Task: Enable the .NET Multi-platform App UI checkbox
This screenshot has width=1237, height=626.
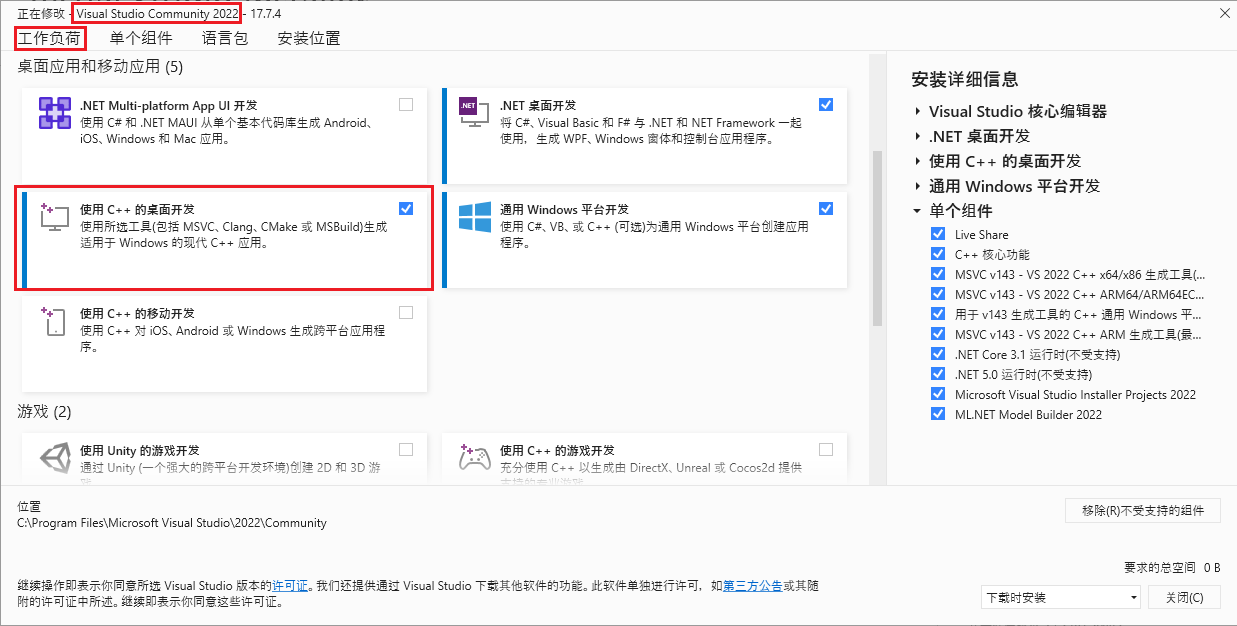Action: [405, 104]
